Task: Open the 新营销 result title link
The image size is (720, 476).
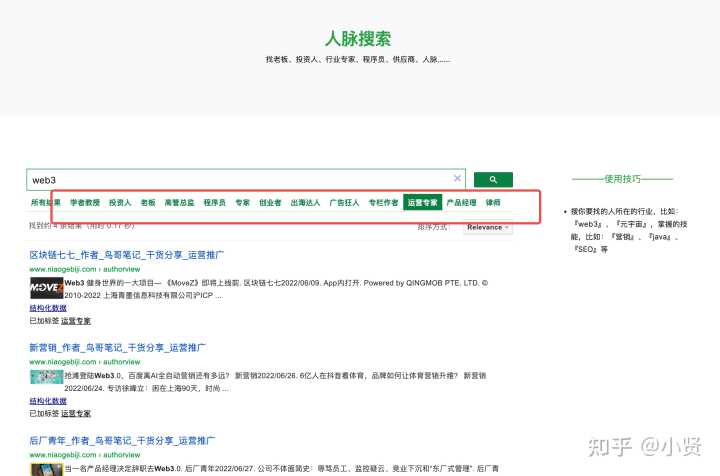Action: pyautogui.click(x=118, y=348)
